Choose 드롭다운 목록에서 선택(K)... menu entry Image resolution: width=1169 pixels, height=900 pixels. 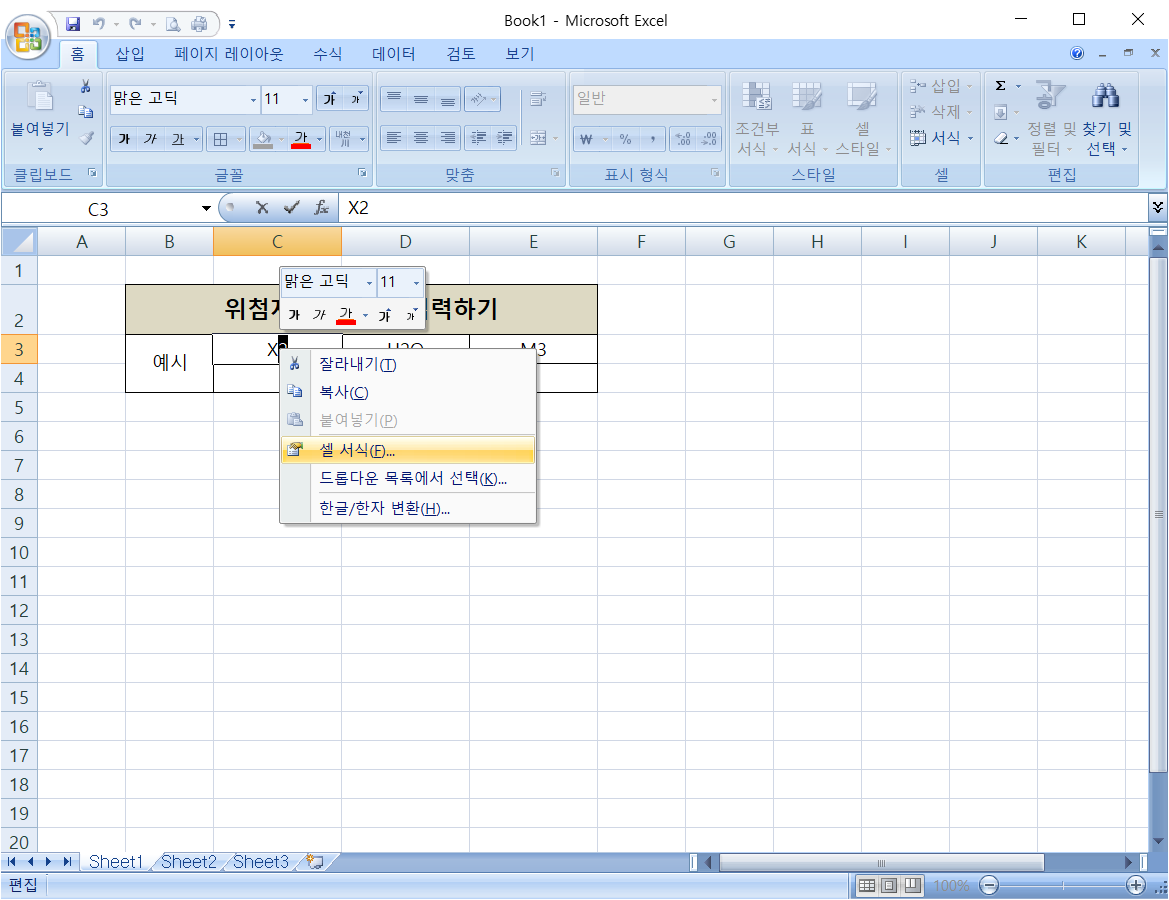[x=408, y=479]
